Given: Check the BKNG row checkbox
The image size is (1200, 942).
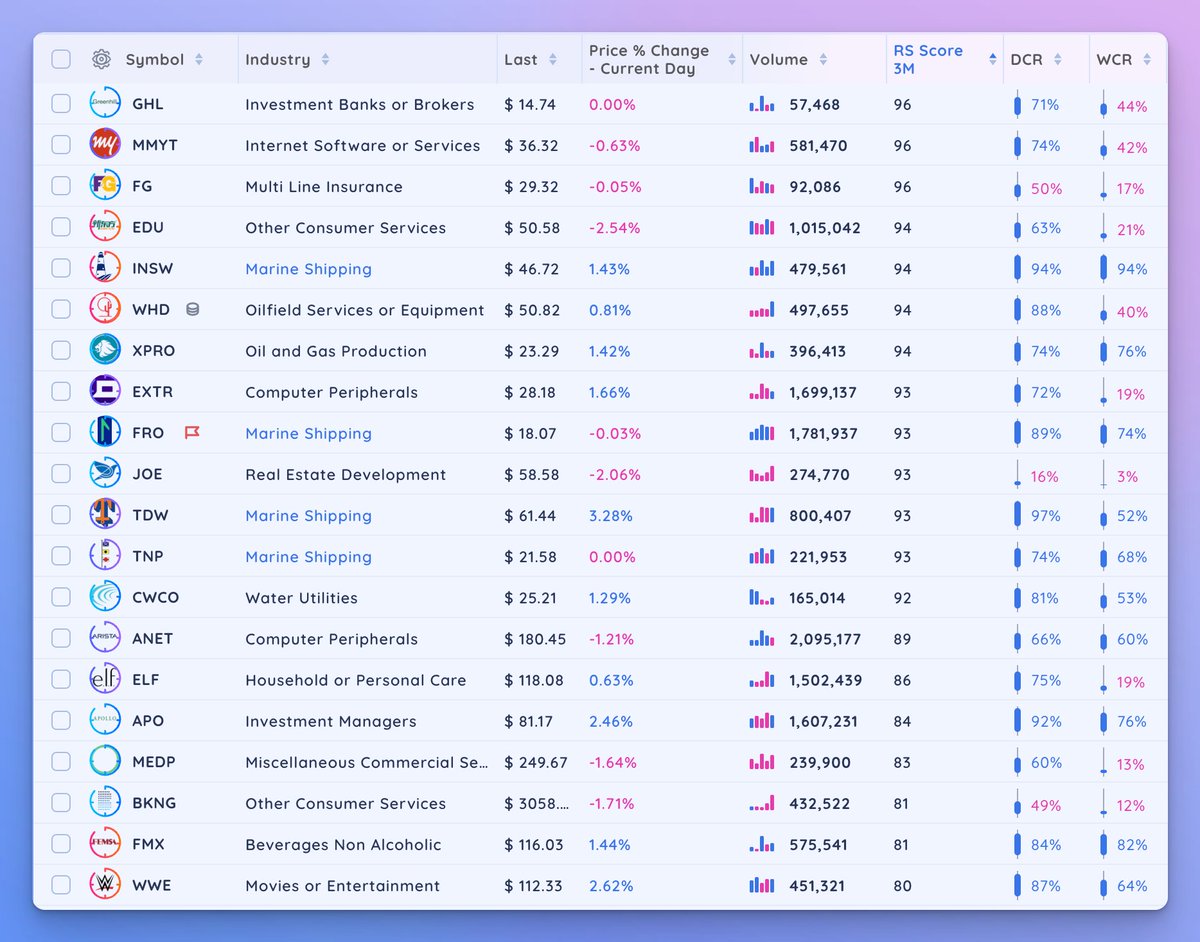Looking at the screenshot, I should [61, 802].
